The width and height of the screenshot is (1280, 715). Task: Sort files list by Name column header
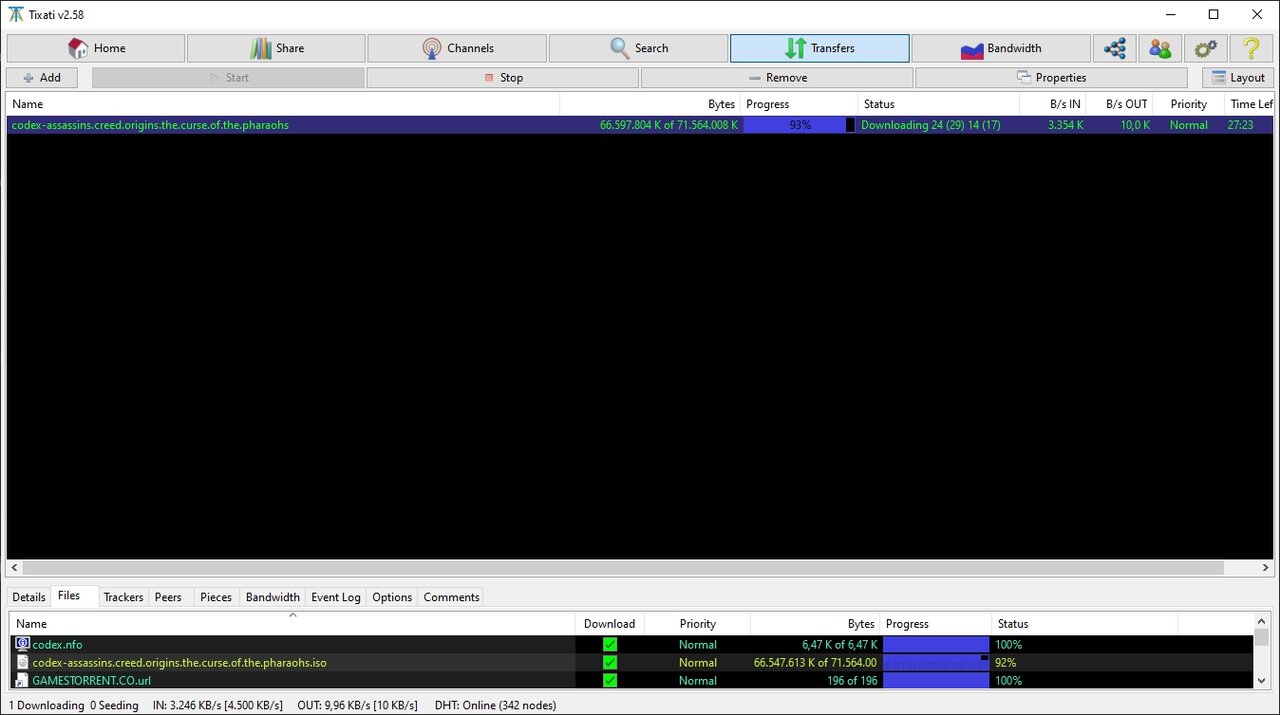click(293, 624)
